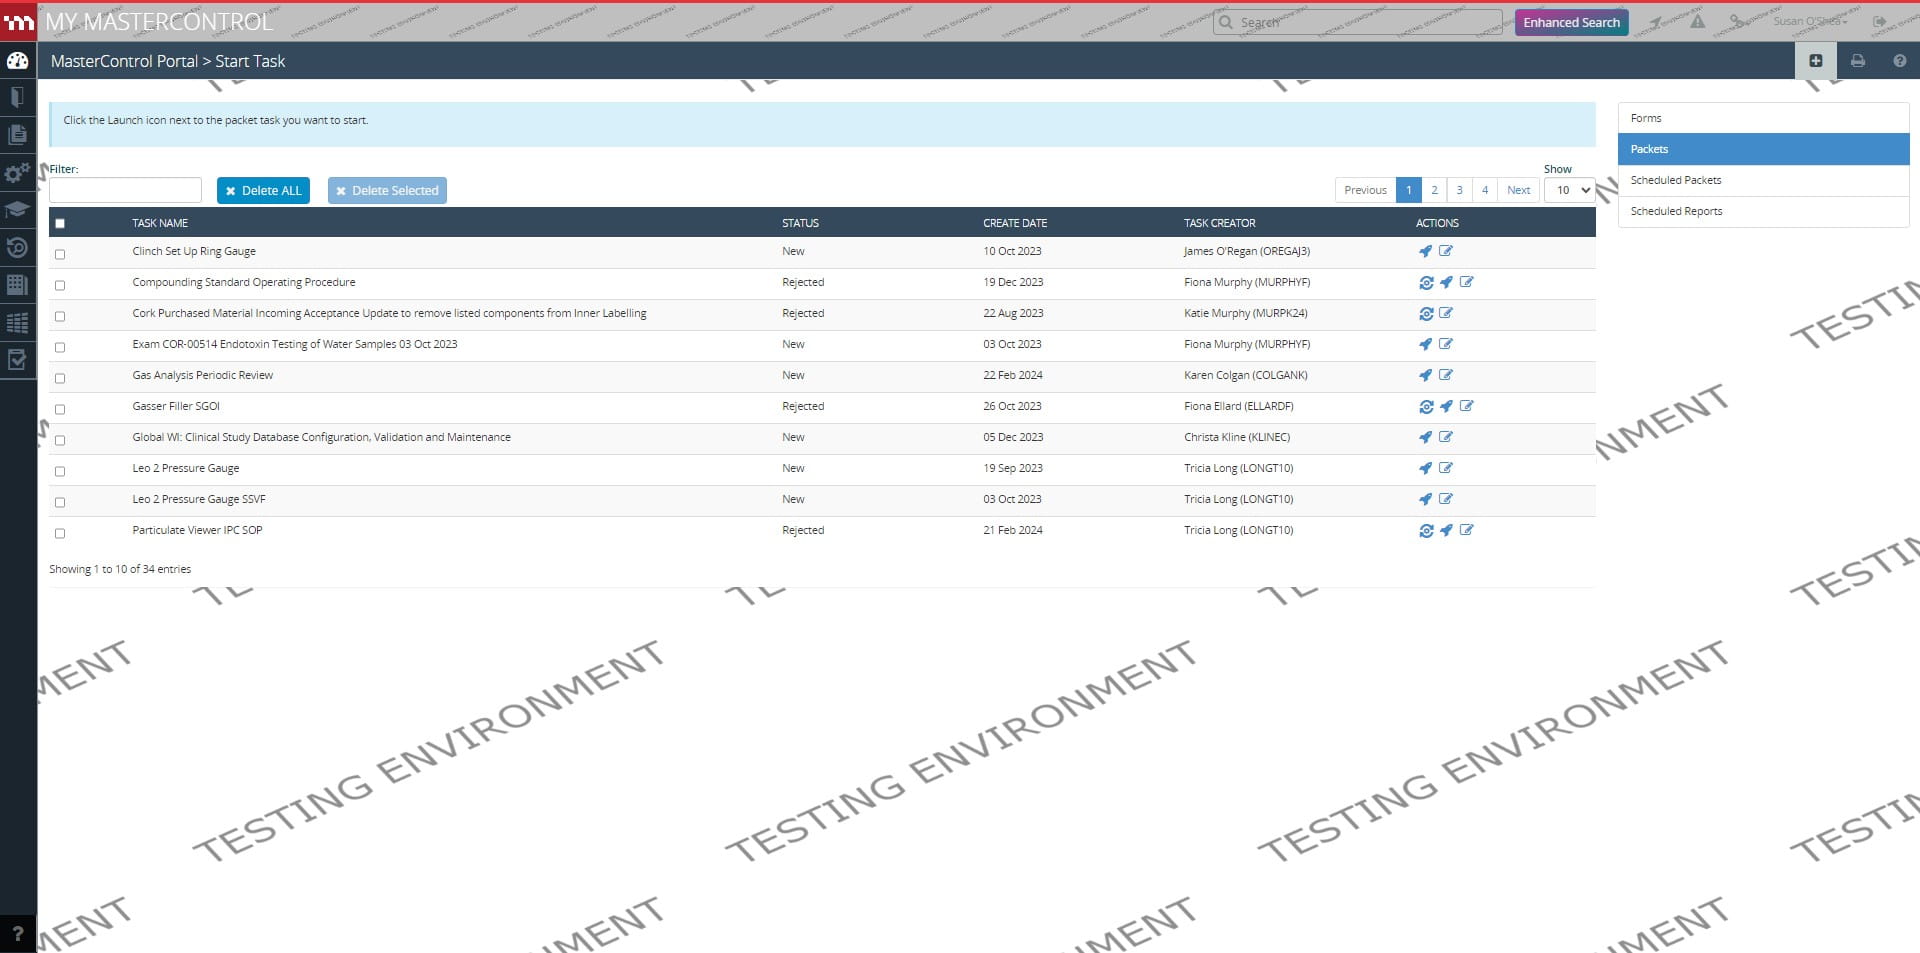Click inside the Filter input field
This screenshot has height=953, width=1920.
click(x=125, y=189)
